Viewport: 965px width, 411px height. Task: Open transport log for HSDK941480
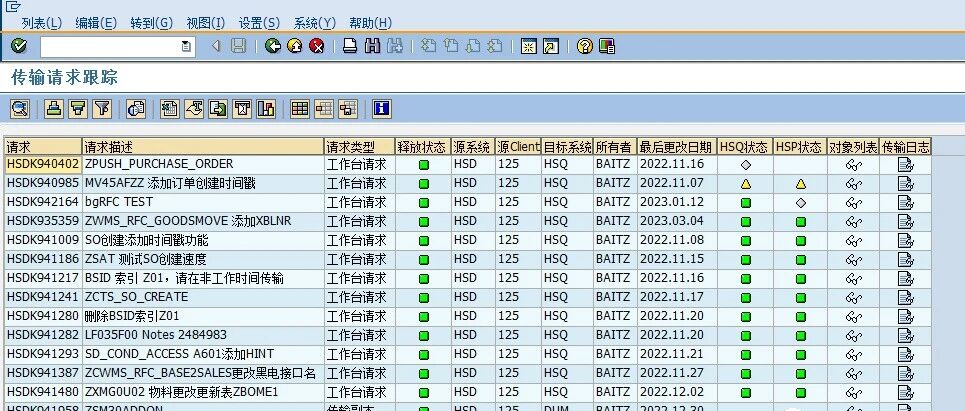point(905,393)
